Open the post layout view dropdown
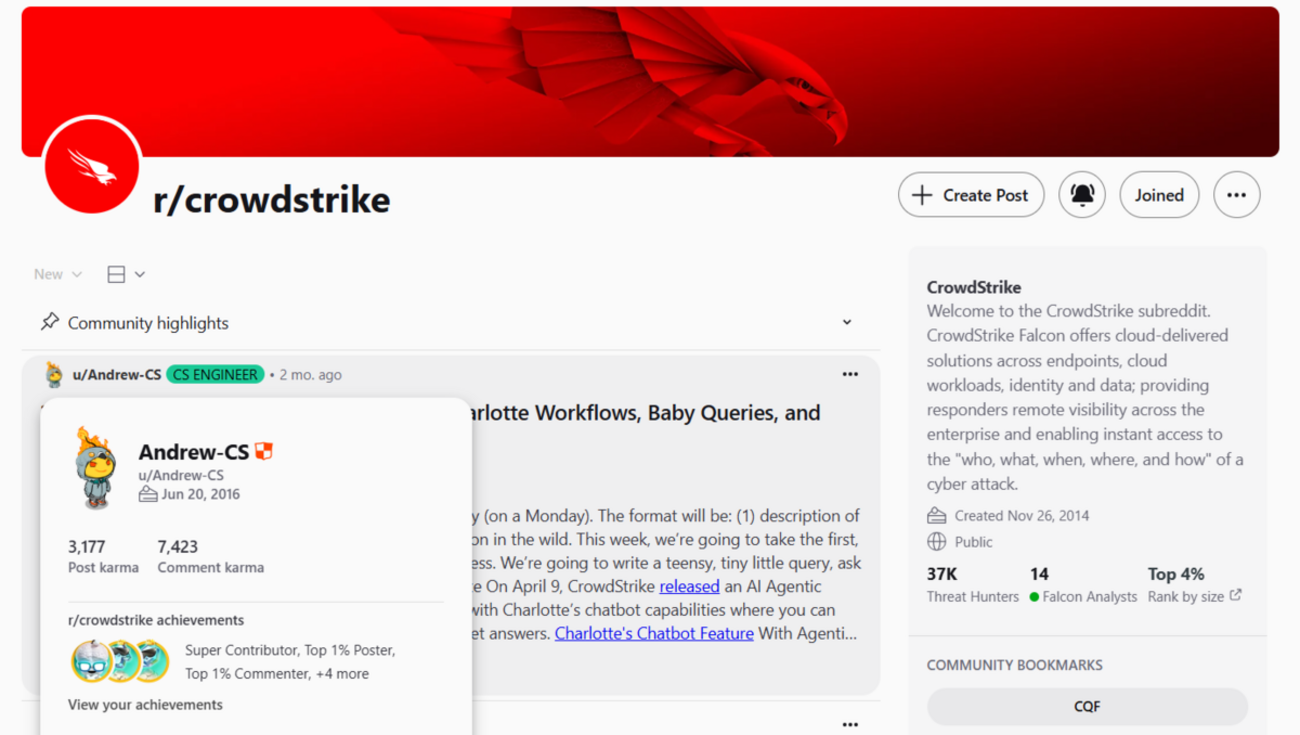This screenshot has height=735, width=1300. point(126,274)
